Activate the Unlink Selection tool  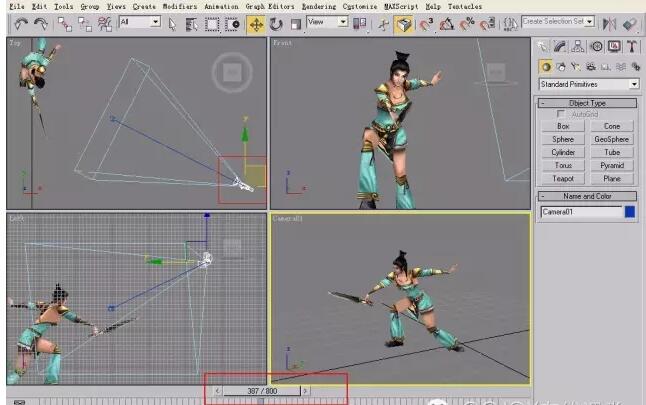(x=85, y=24)
